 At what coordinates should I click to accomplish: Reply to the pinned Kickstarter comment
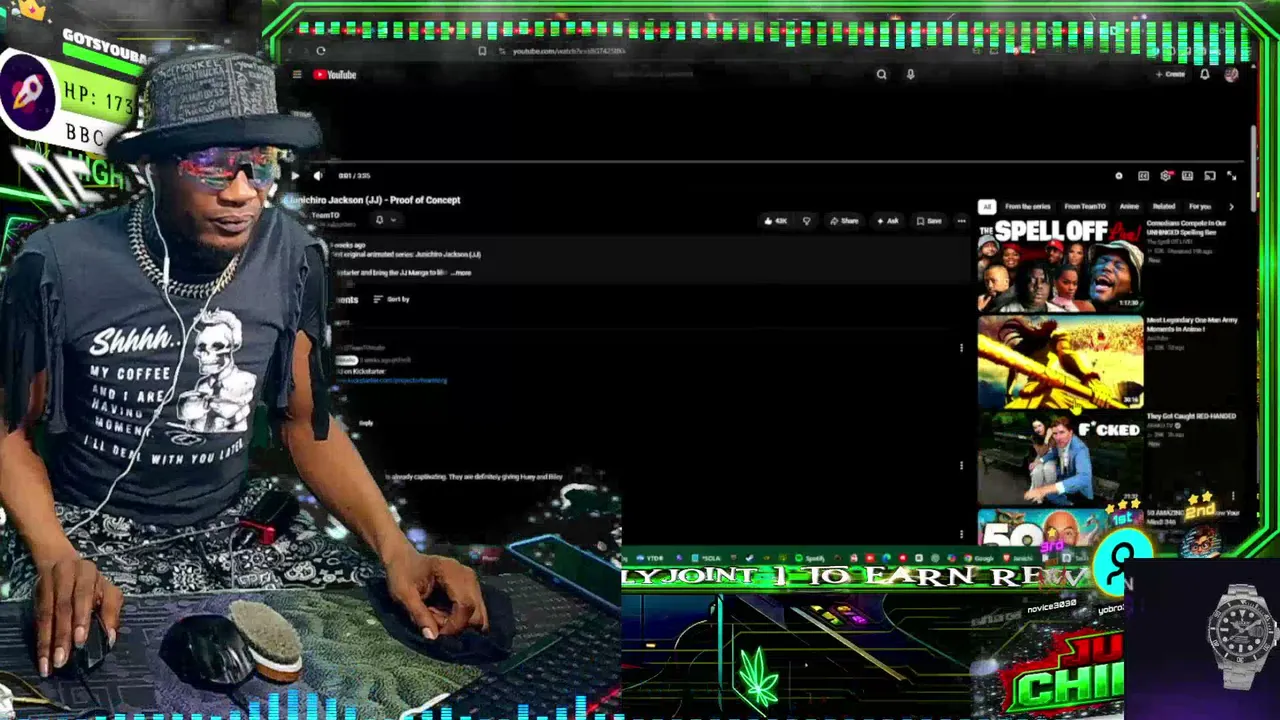click(366, 423)
